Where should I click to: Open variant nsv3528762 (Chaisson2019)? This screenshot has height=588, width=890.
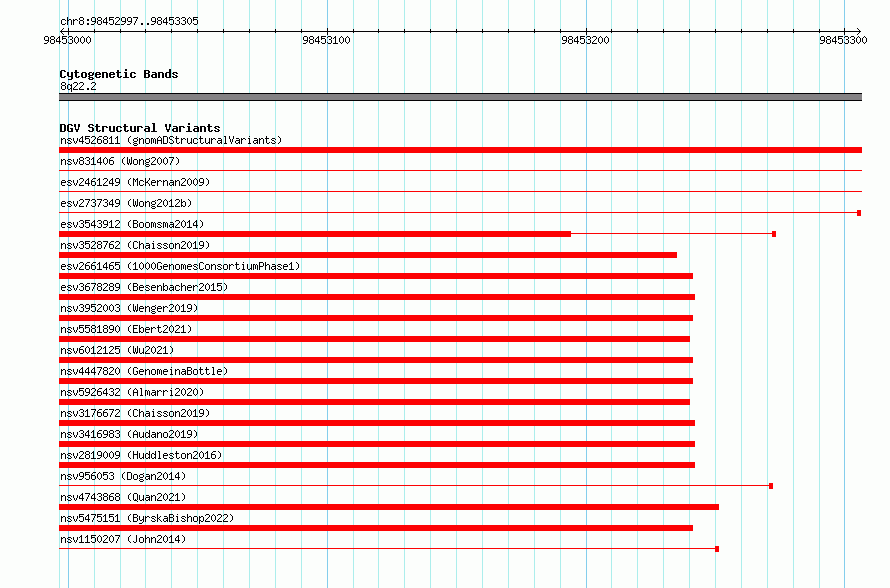(135, 245)
